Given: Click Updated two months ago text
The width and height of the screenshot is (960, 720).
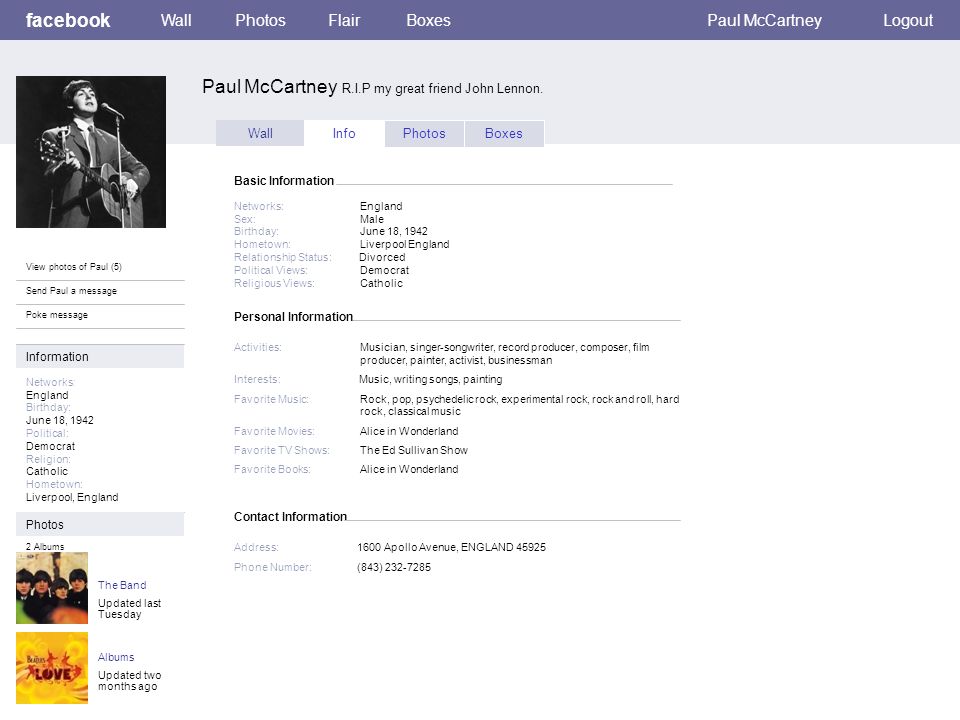Looking at the screenshot, I should (x=129, y=681).
